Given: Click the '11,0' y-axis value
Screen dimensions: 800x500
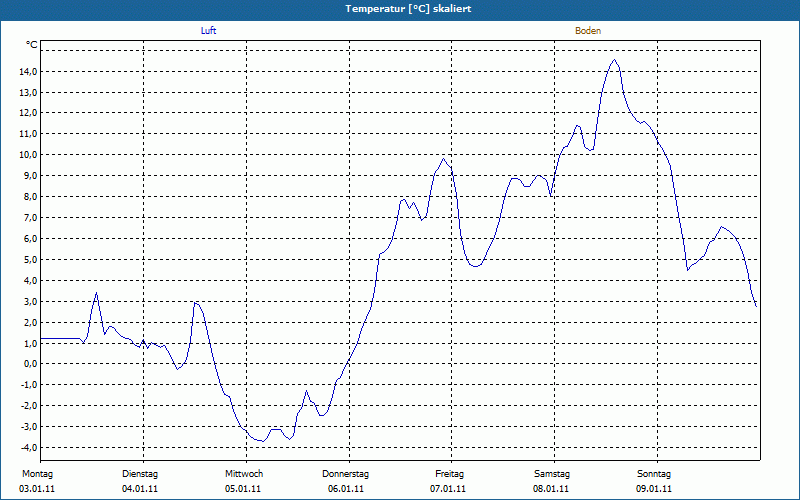Looking at the screenshot, I should coord(29,134).
